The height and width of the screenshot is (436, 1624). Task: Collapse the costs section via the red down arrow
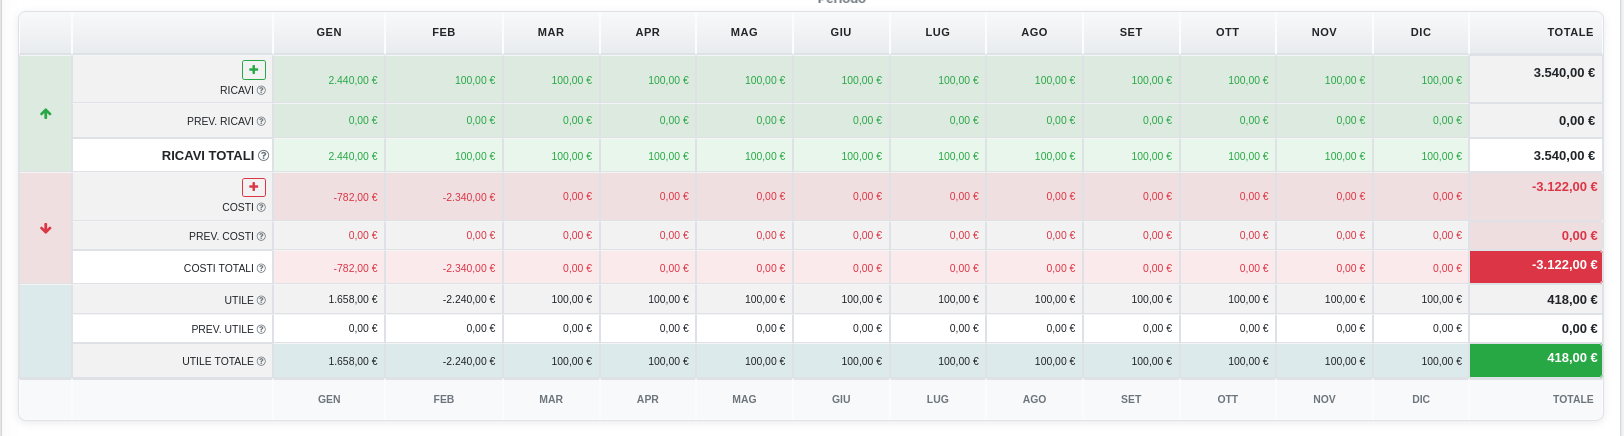pos(46,229)
